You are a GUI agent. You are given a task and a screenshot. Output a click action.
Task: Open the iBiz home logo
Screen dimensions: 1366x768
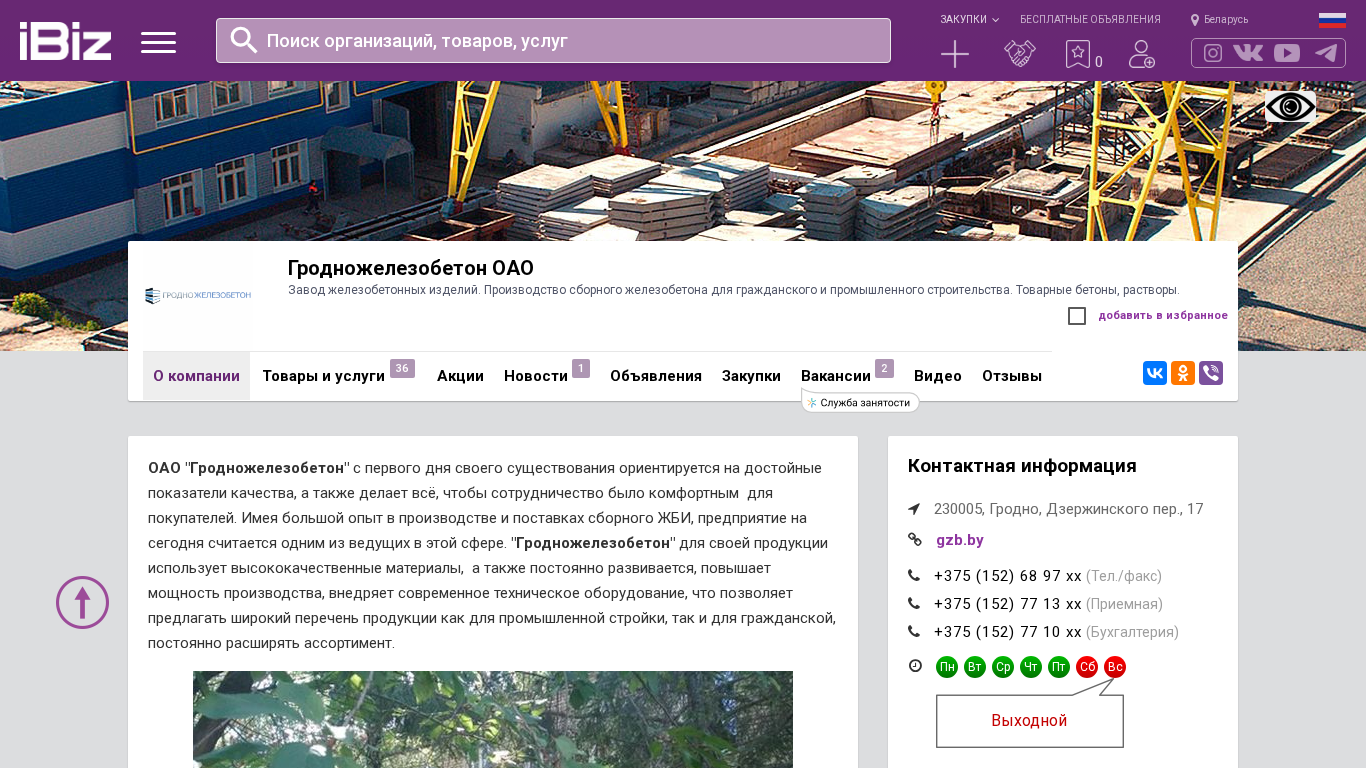coord(65,41)
